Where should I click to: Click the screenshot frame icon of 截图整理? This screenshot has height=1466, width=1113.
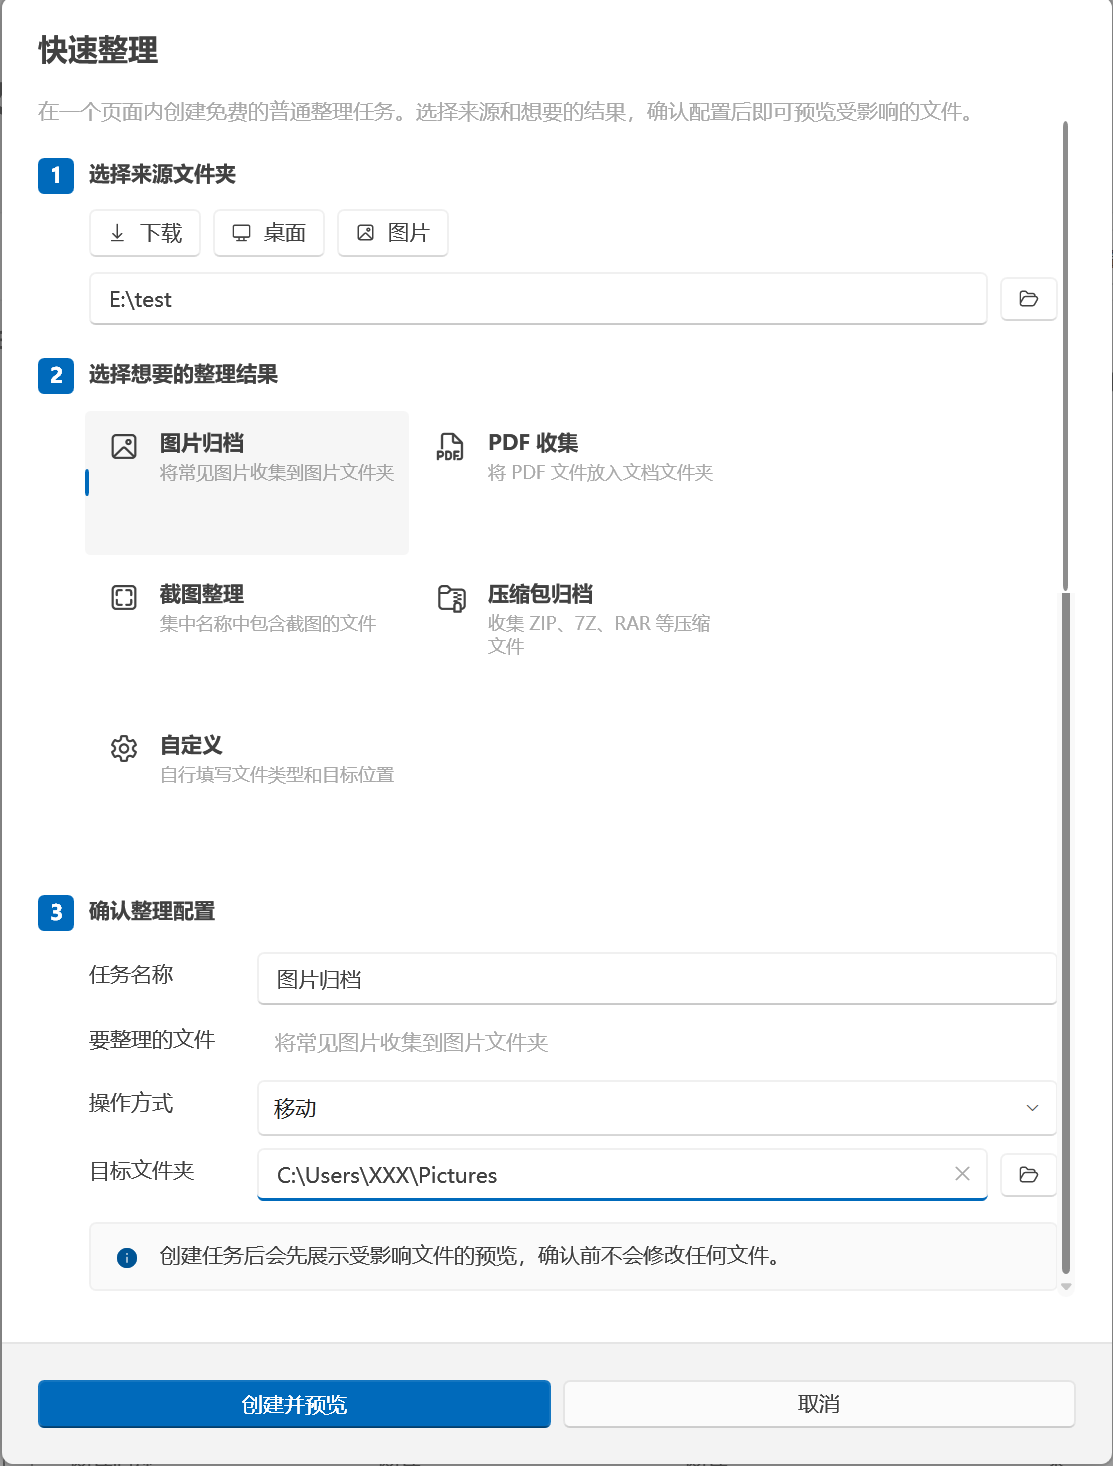tap(124, 598)
